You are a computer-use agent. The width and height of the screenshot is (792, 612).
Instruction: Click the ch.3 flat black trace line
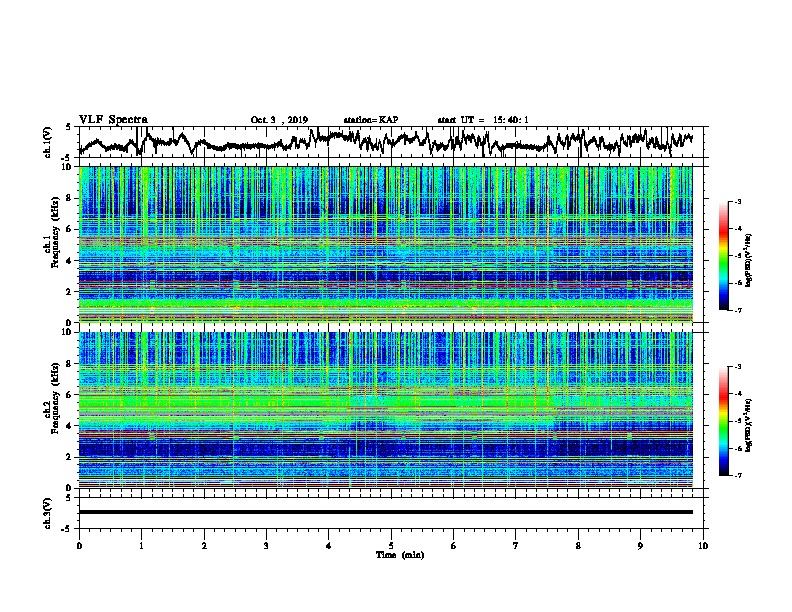[x=386, y=512]
